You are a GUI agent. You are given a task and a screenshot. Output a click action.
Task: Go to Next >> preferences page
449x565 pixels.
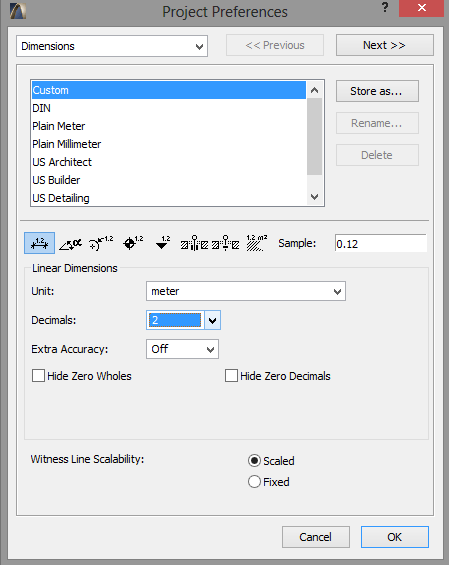(x=384, y=45)
